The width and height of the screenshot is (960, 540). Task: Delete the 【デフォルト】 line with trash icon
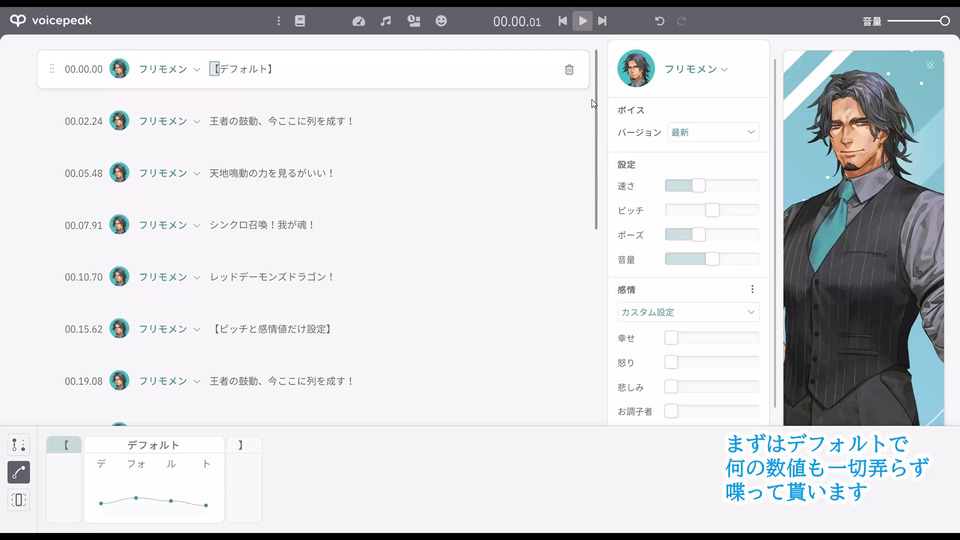tap(569, 70)
